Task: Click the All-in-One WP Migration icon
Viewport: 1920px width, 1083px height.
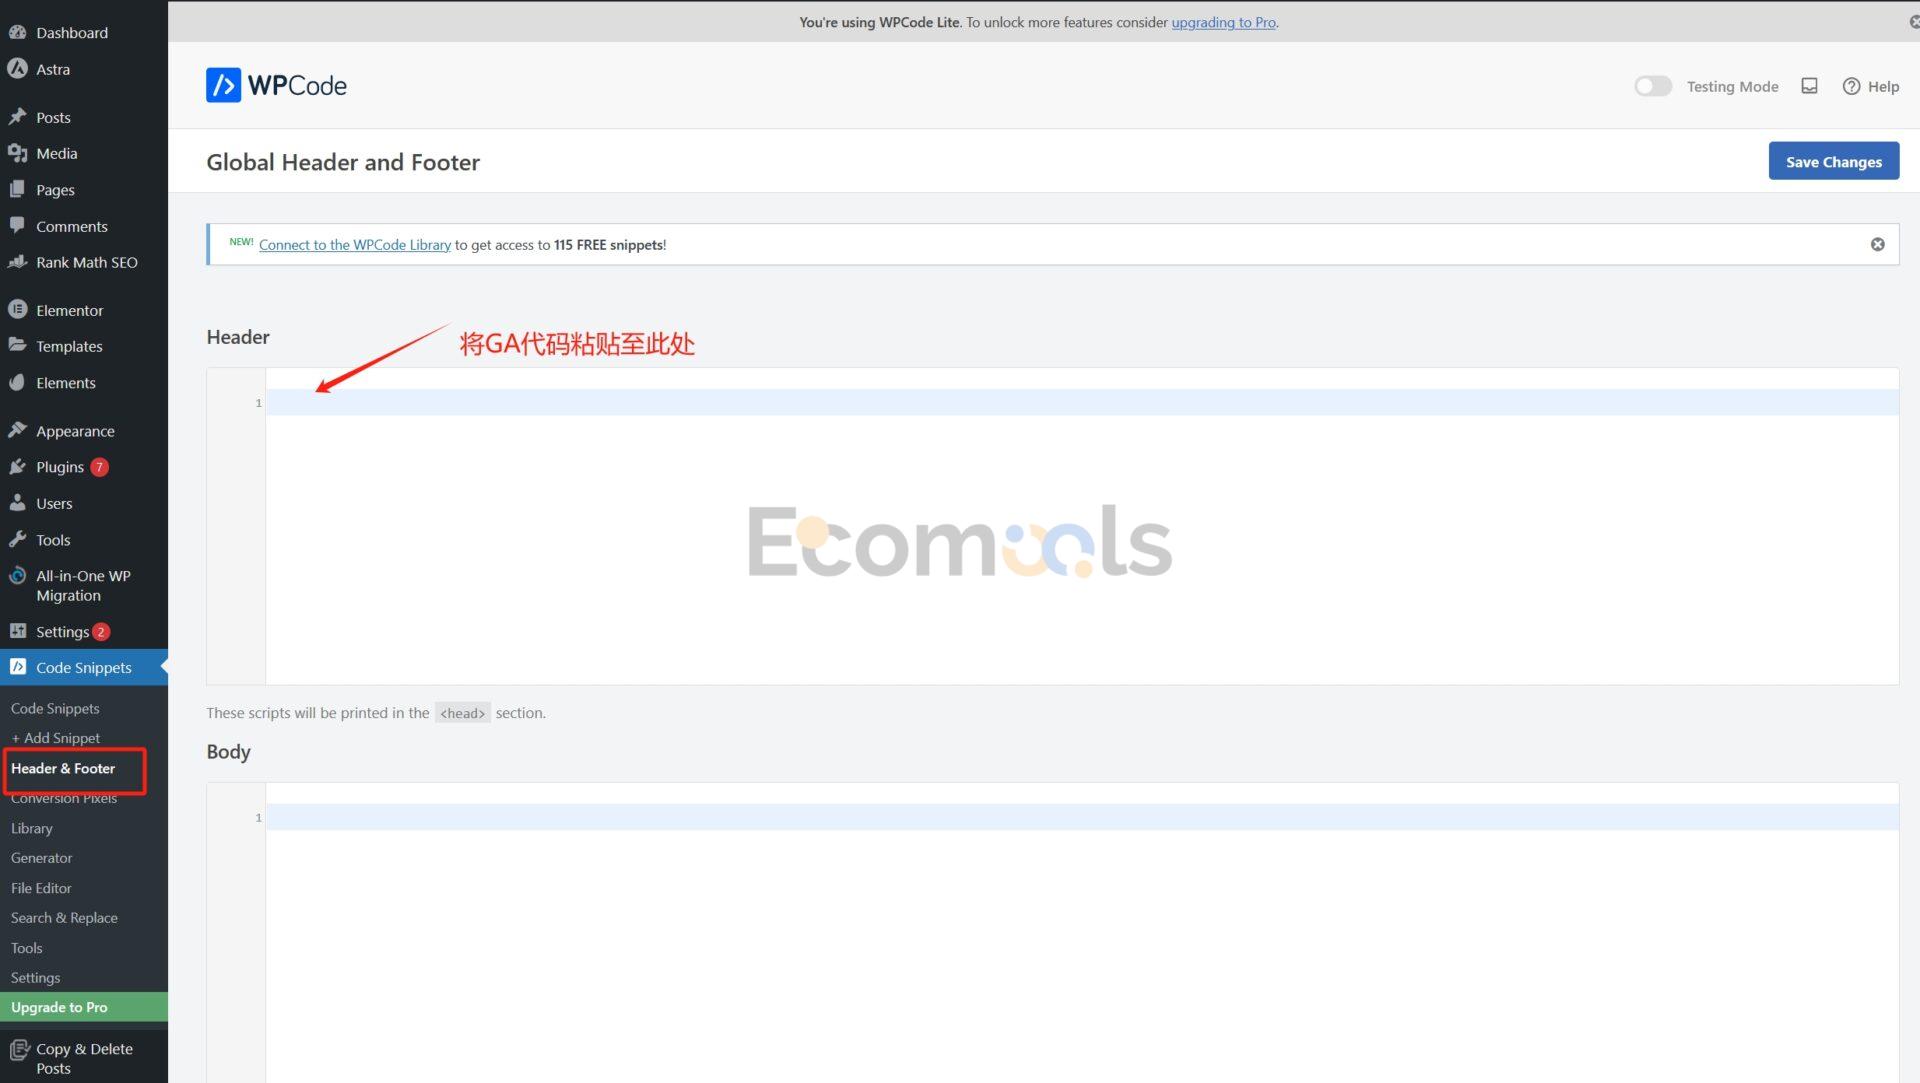Action: click(17, 576)
